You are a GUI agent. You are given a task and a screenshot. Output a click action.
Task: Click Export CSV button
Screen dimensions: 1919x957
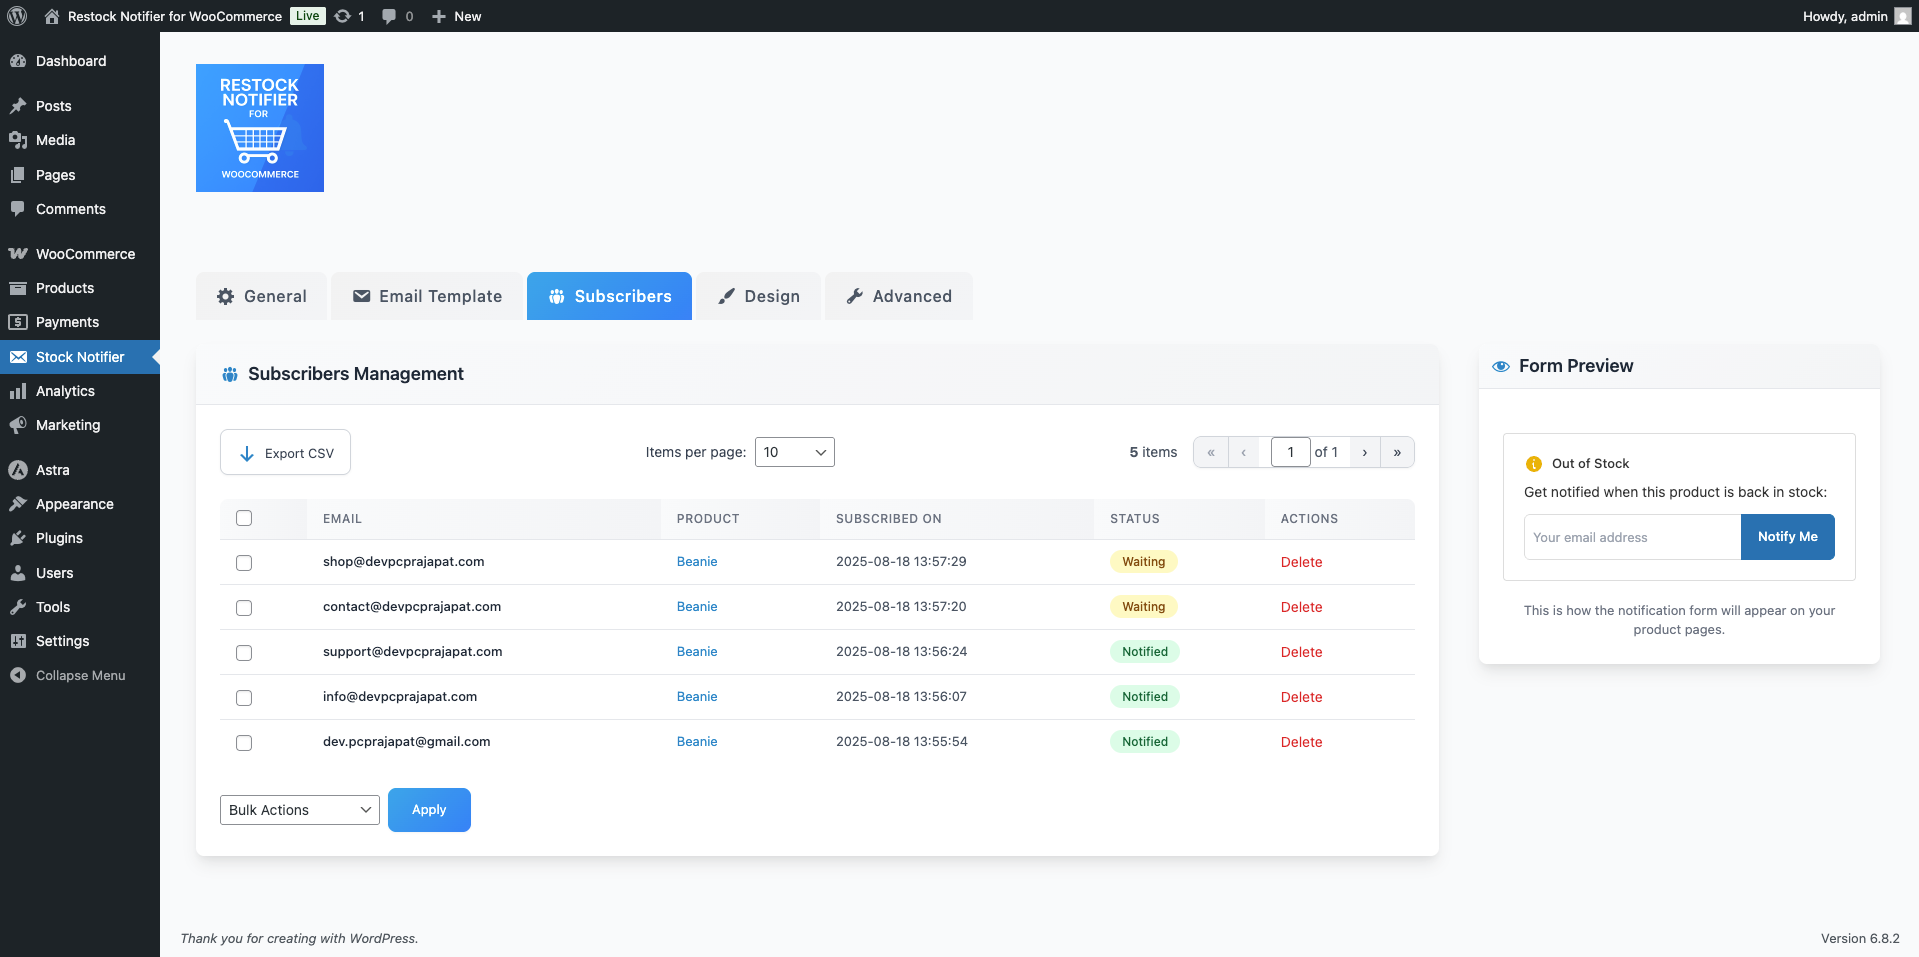click(x=284, y=452)
